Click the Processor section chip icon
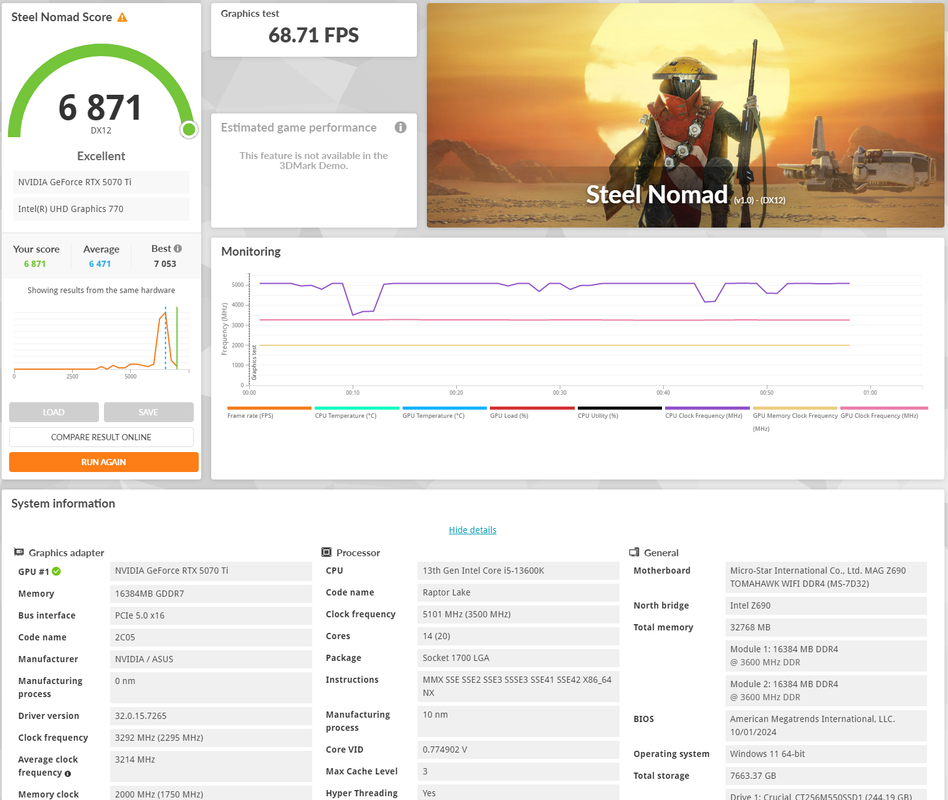Screen dimensions: 948x800 [326, 552]
